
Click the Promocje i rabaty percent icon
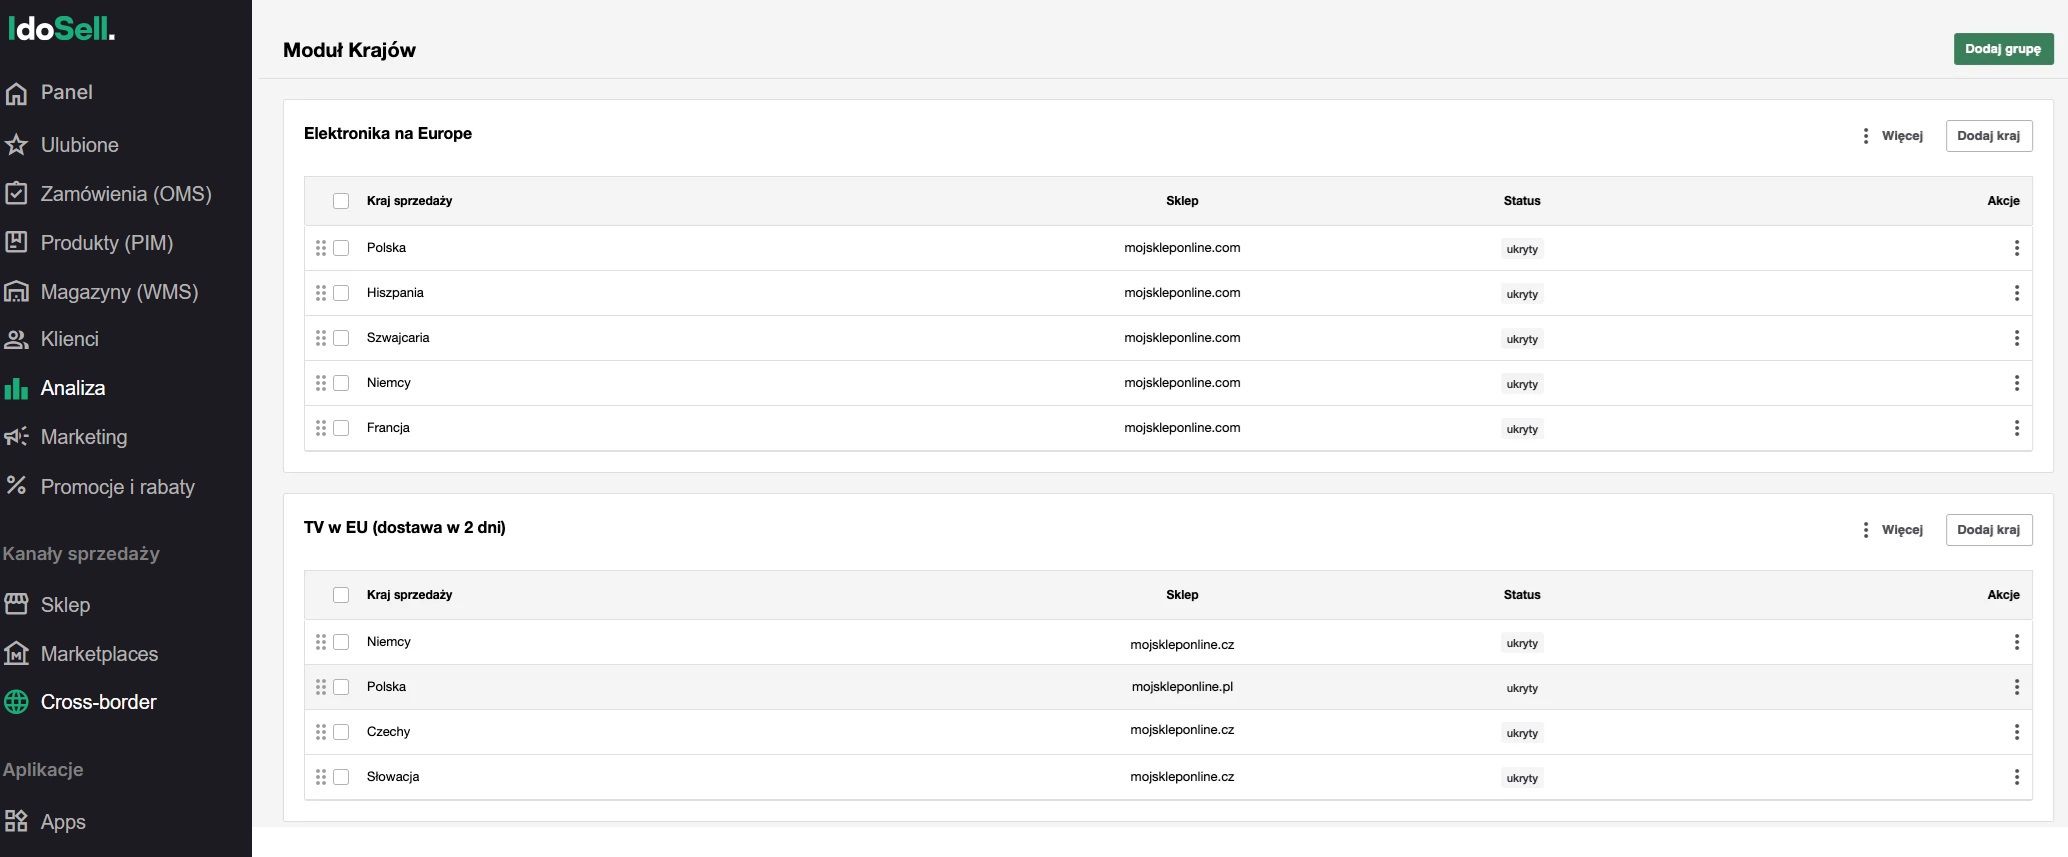(x=16, y=486)
